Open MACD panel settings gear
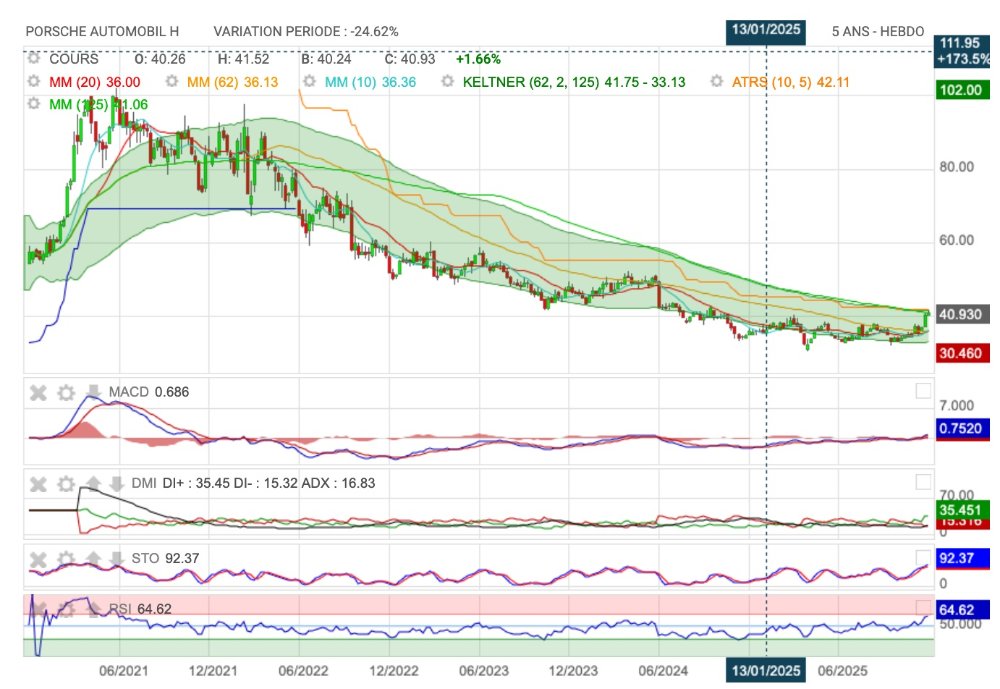This screenshot has width=1000, height=689. tap(66, 392)
